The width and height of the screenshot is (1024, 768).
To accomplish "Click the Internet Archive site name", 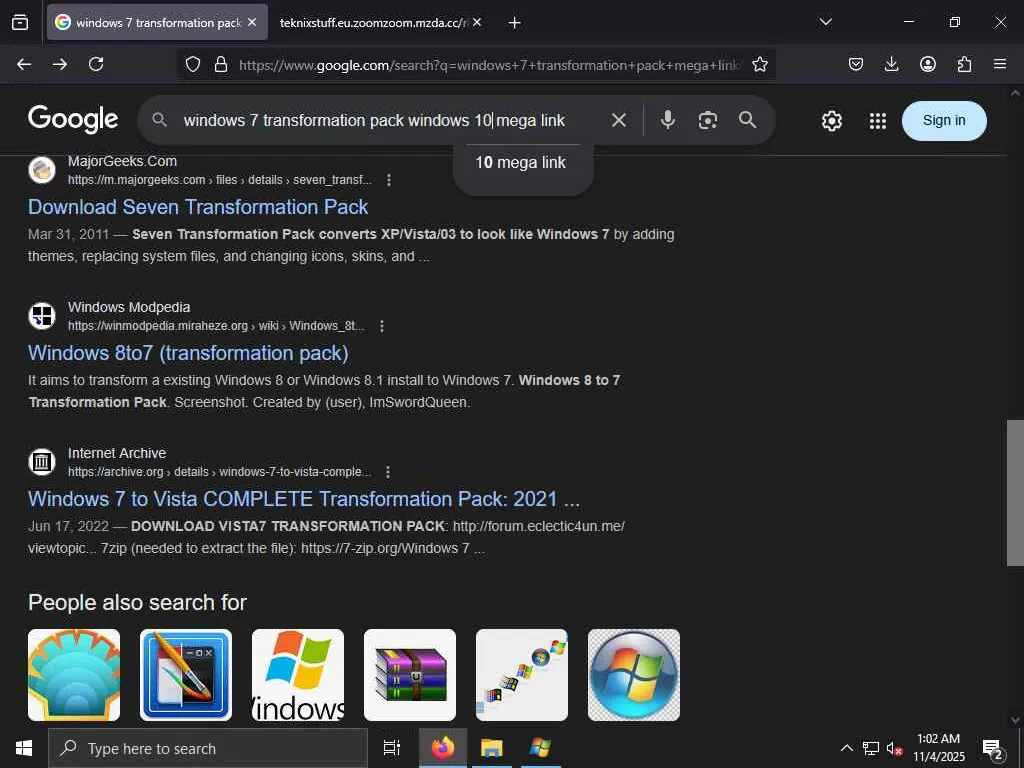I will click(117, 453).
